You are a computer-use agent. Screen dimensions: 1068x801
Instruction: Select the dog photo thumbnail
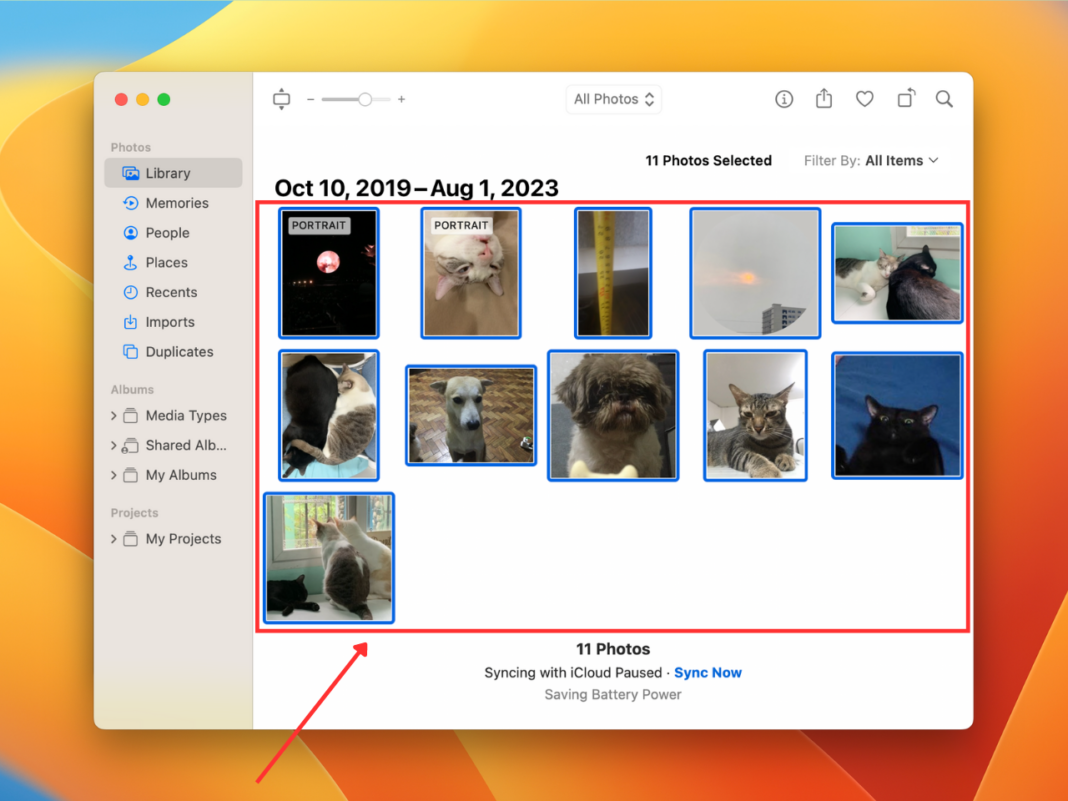[x=470, y=415]
